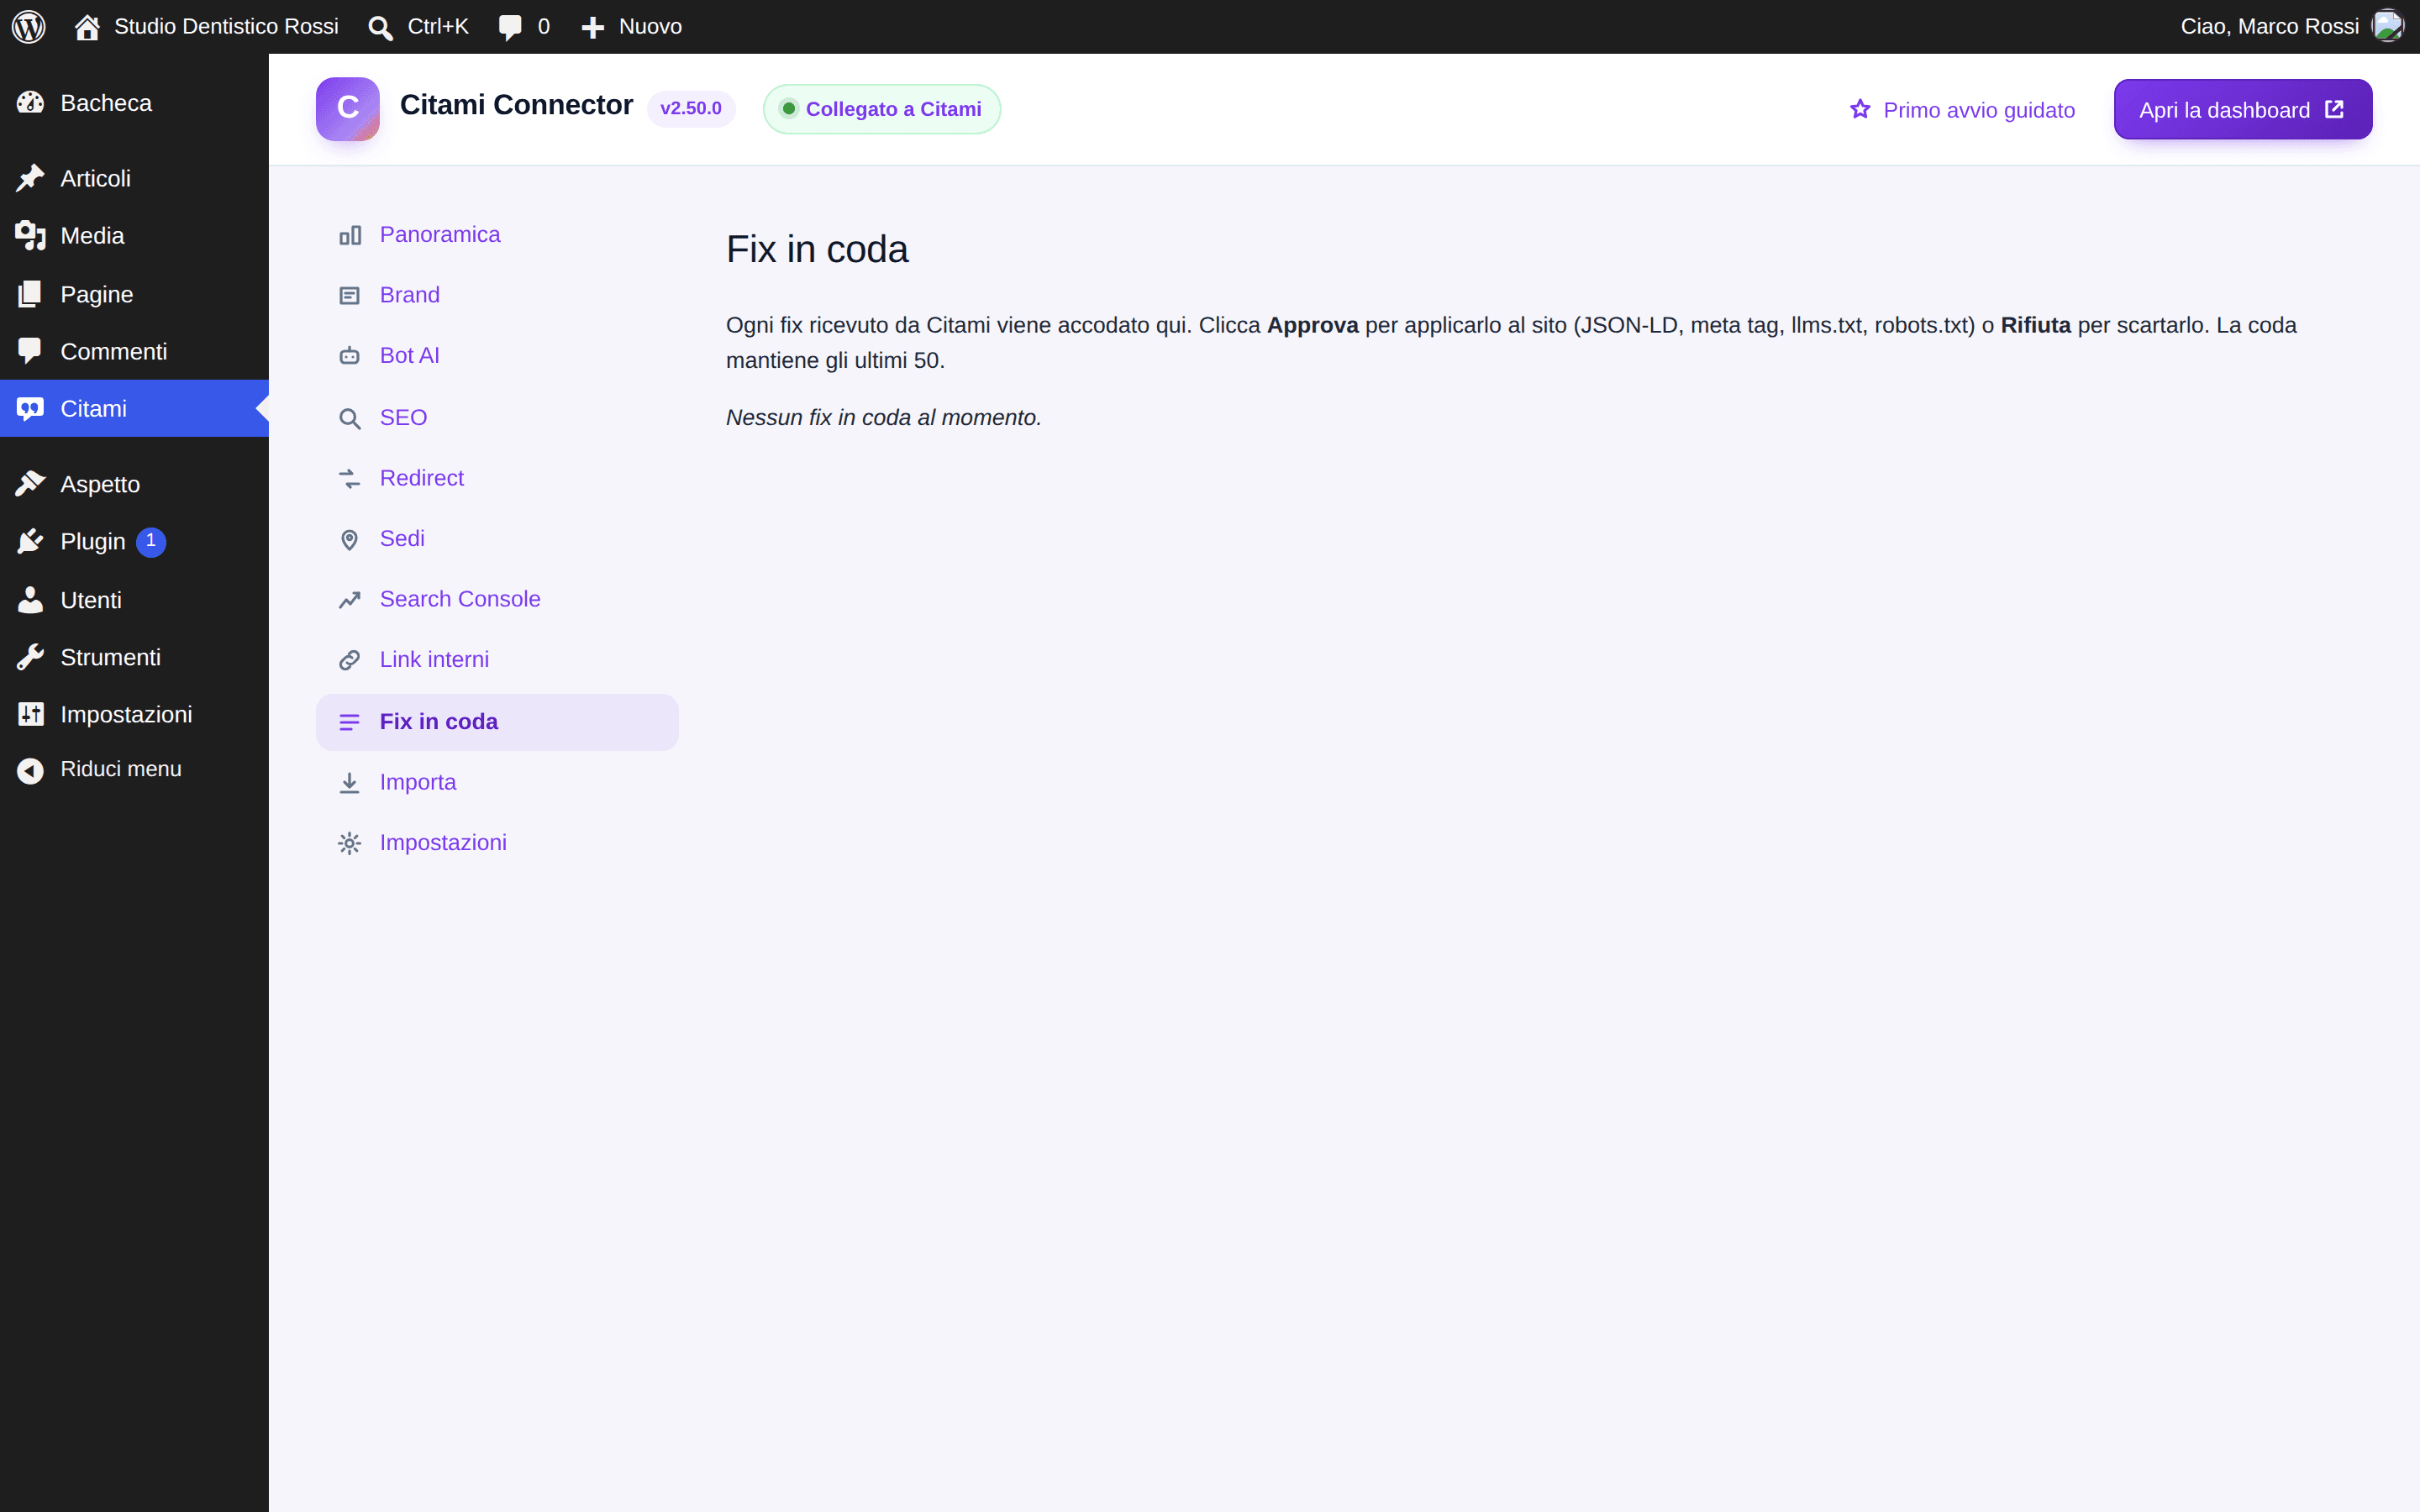This screenshot has height=1512, width=2420.
Task: Click the Redirect arrows icon
Action: coord(349,479)
